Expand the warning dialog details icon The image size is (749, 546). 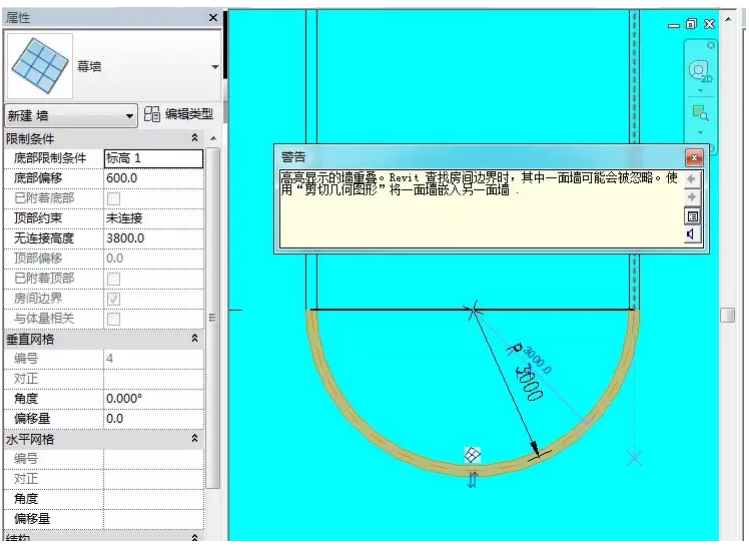(692, 216)
